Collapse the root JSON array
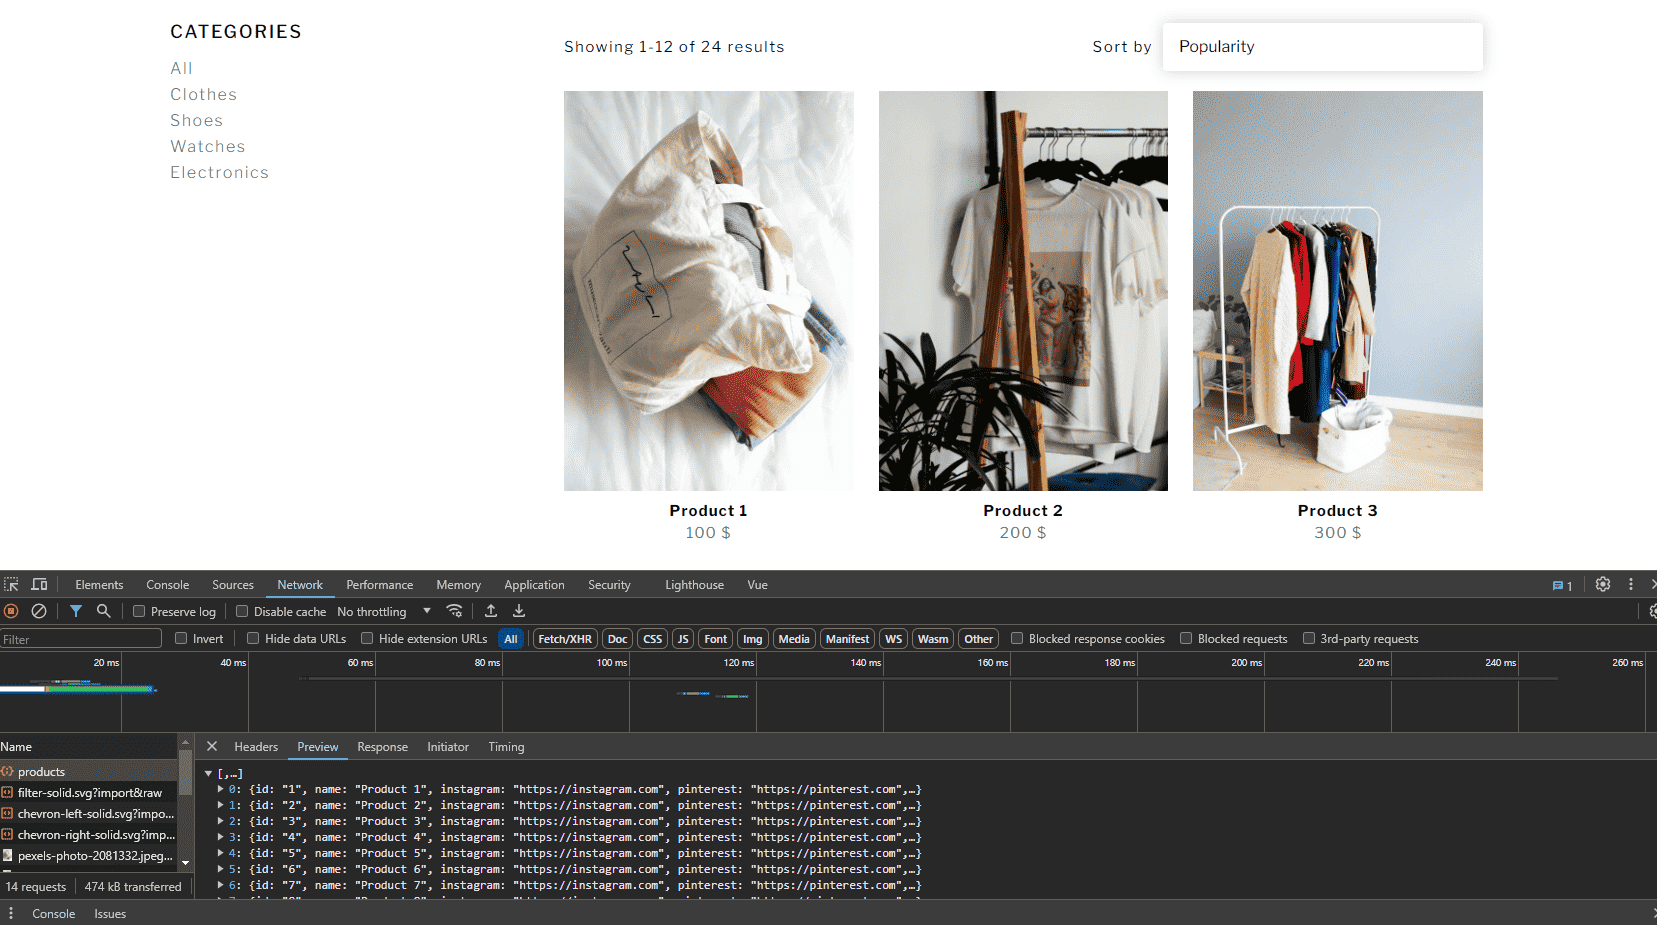 [208, 774]
